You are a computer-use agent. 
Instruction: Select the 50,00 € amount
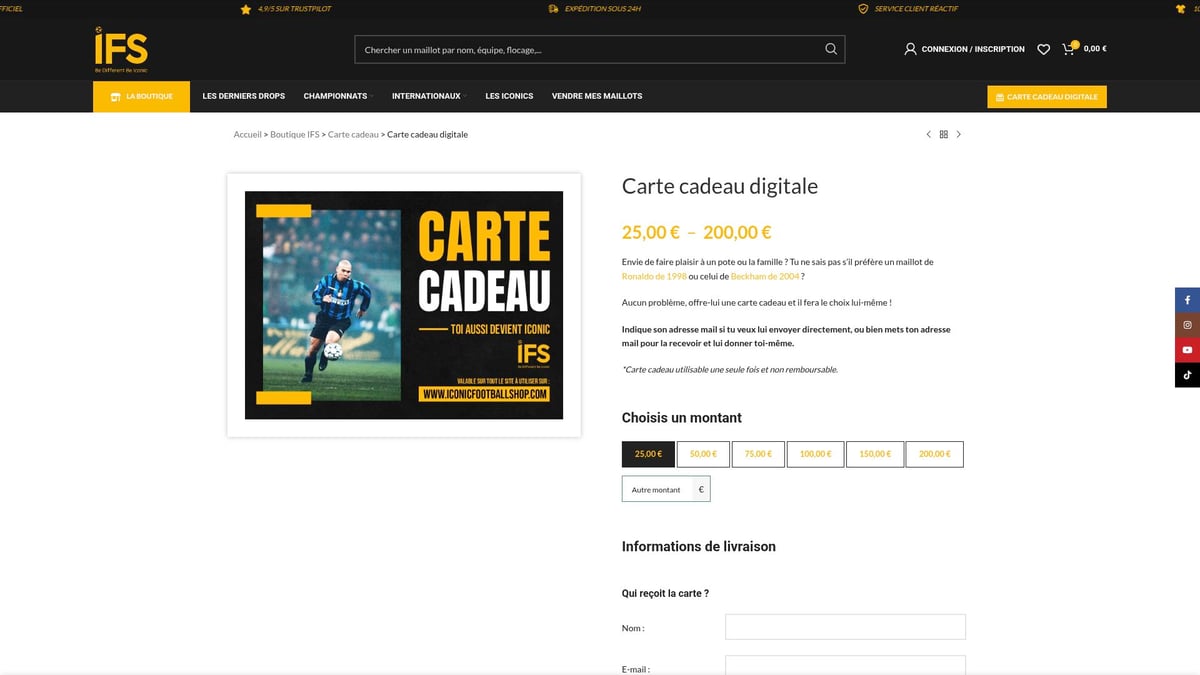click(x=703, y=454)
